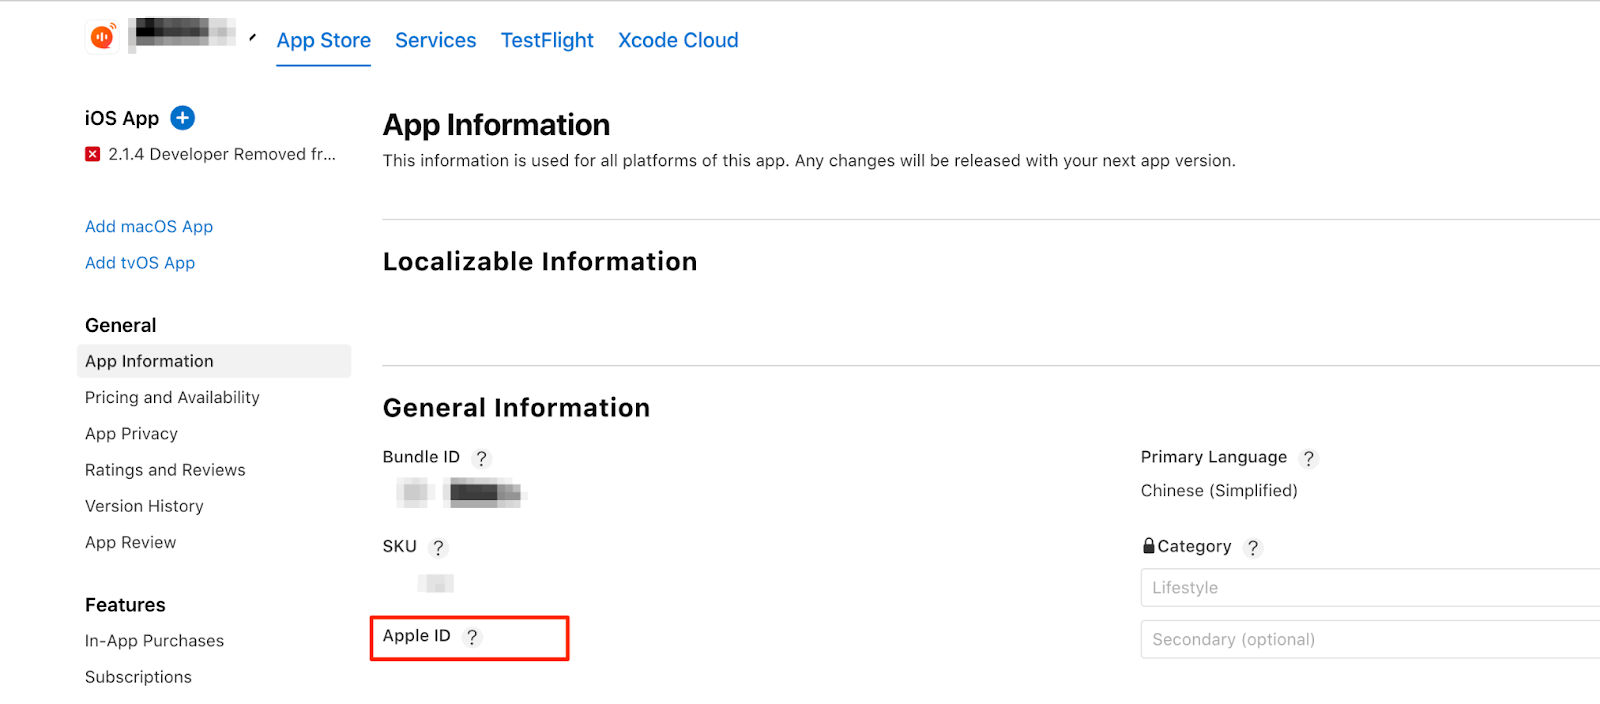Open the Apple ID help question mark
Screen dimensions: 1600x704
point(472,637)
